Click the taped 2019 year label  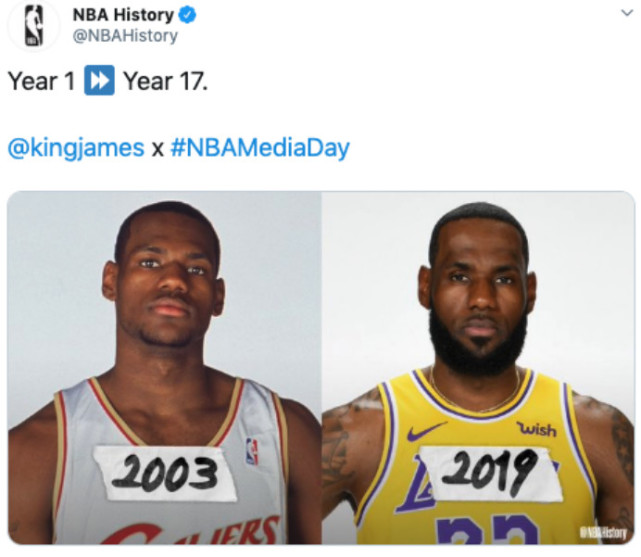tap(489, 473)
